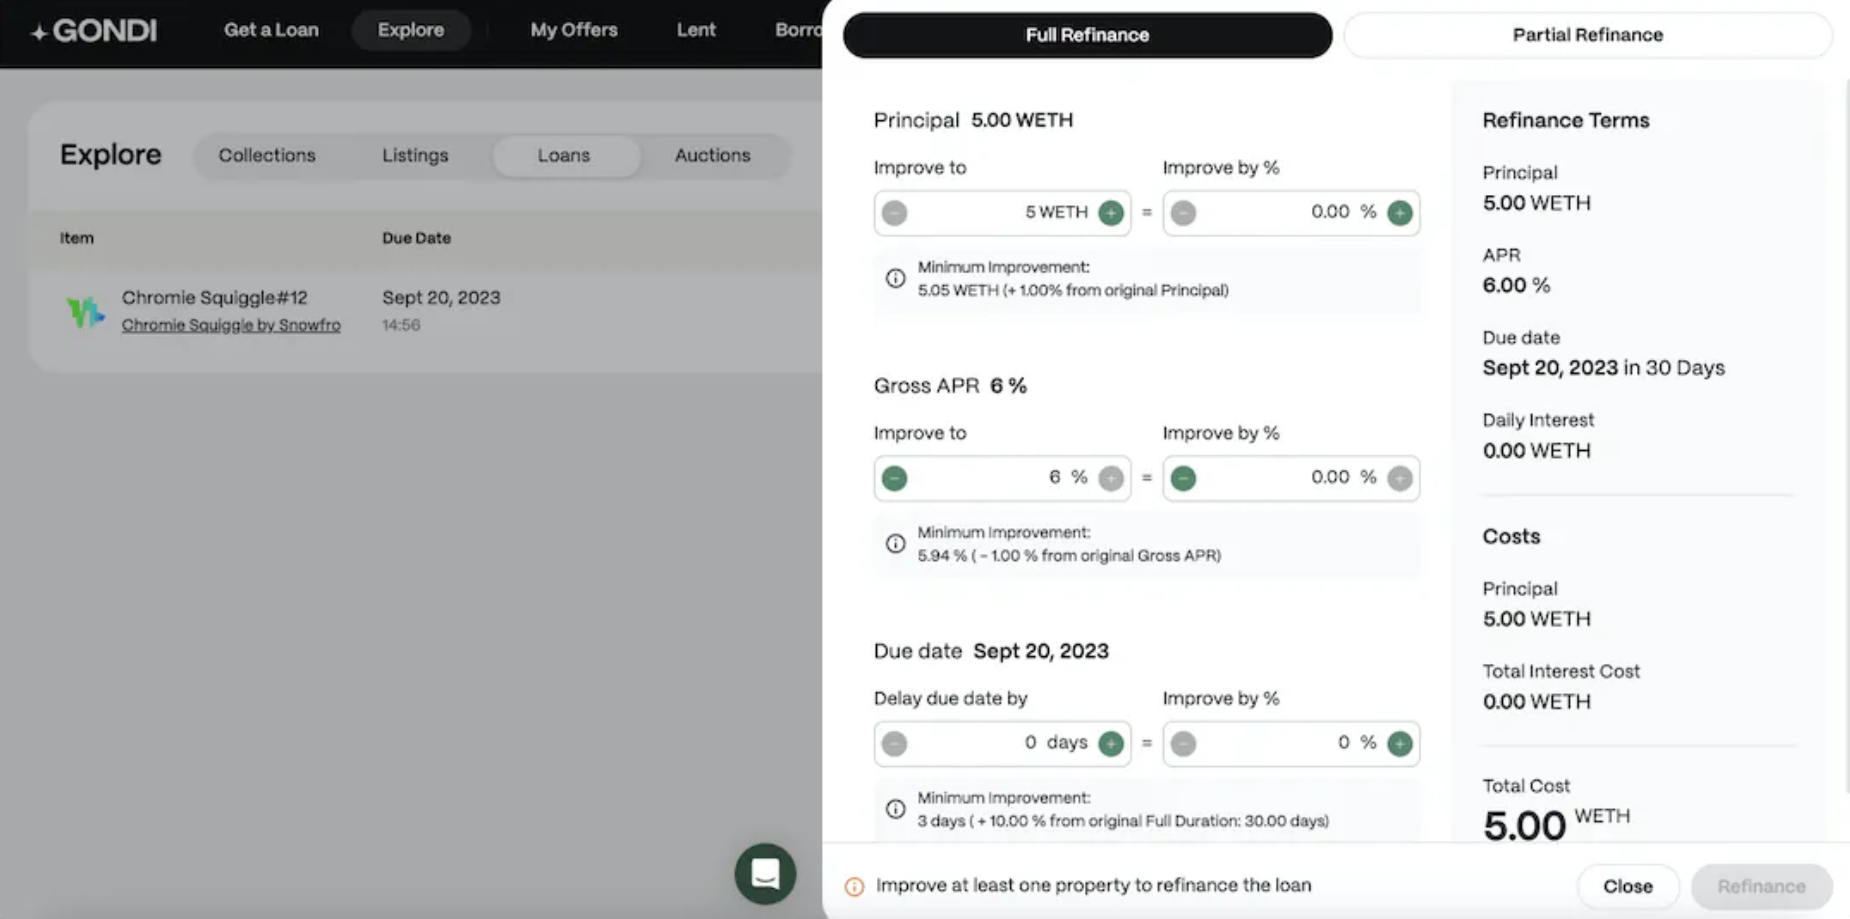Viewport: 1850px width, 919px height.
Task: Switch to Partial Refinance tab
Action: [1587, 35]
